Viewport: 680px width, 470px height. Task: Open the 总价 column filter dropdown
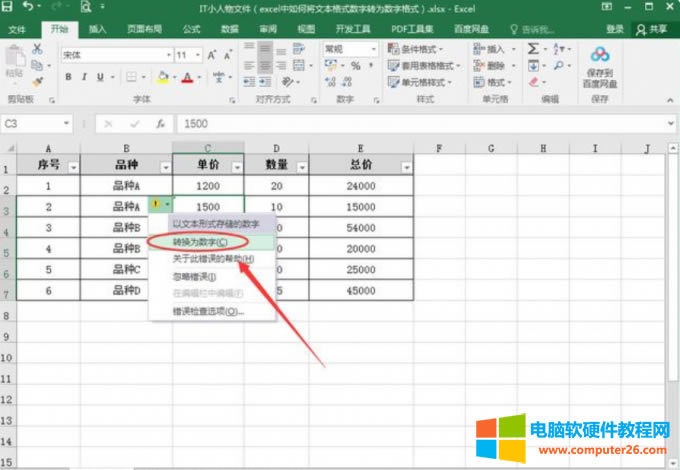pyautogui.click(x=406, y=167)
